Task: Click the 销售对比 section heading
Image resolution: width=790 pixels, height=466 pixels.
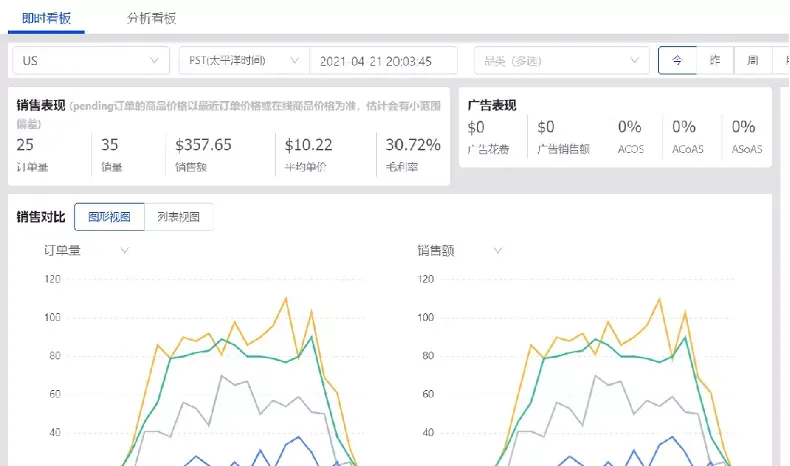Action: [x=41, y=217]
